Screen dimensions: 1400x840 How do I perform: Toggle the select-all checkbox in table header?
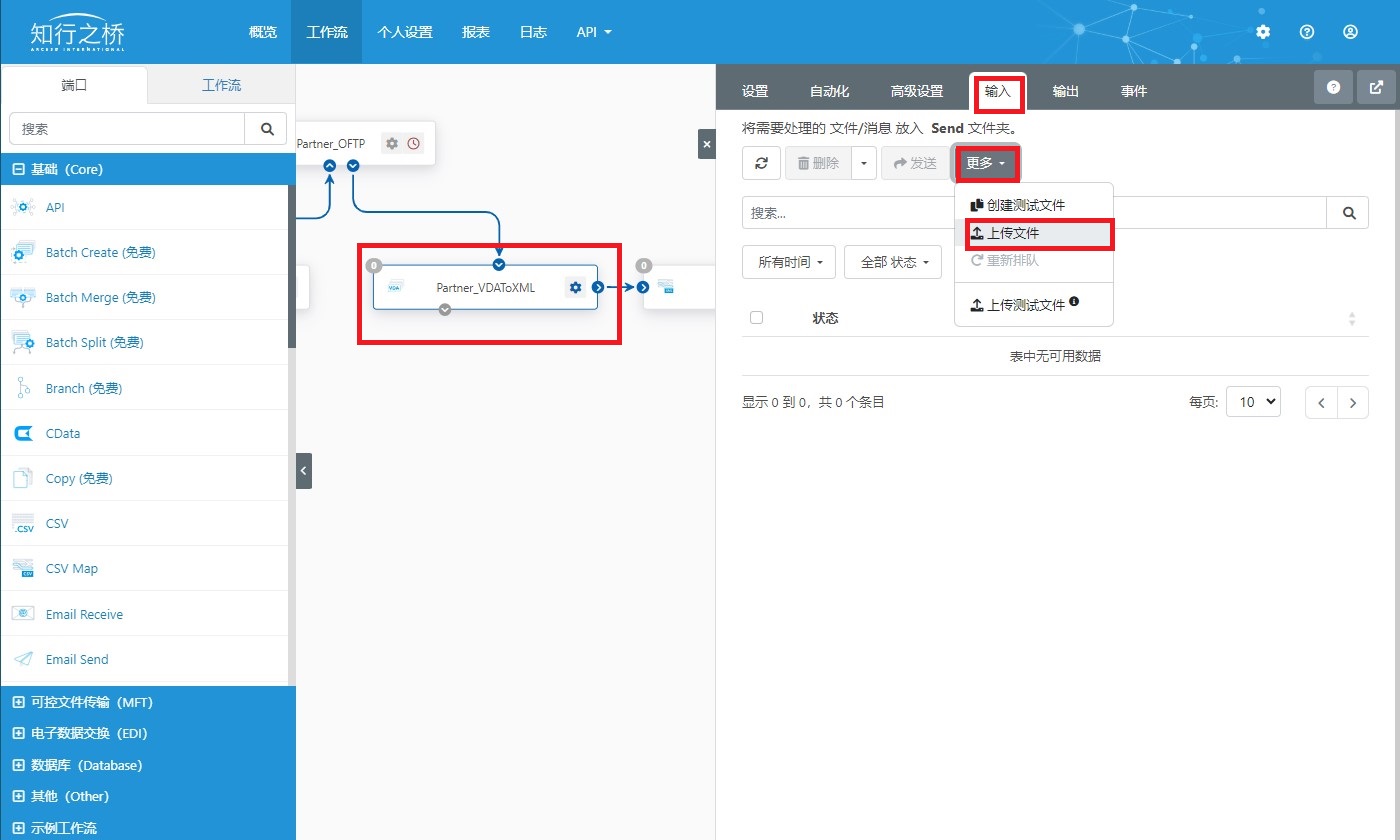point(756,318)
